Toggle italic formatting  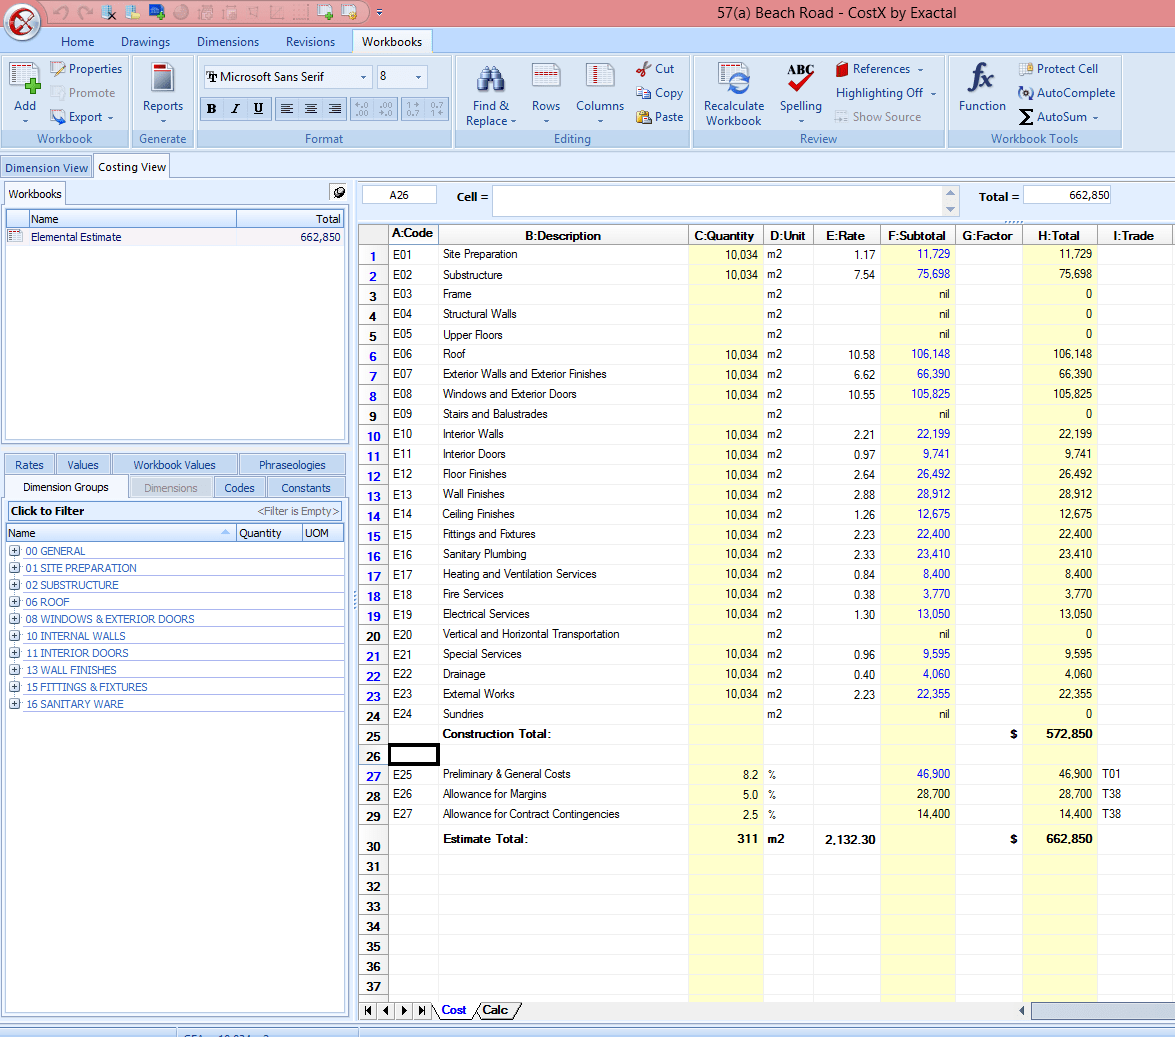pos(235,109)
